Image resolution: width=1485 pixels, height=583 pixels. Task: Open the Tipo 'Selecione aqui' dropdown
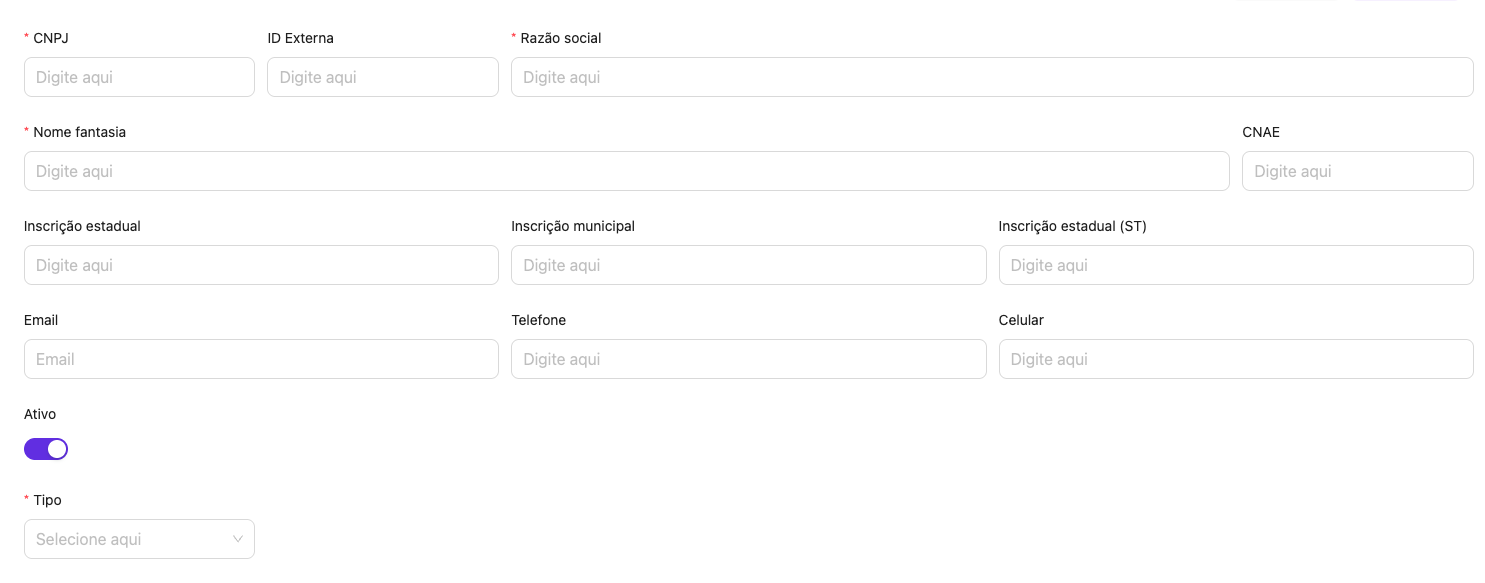[x=130, y=539]
